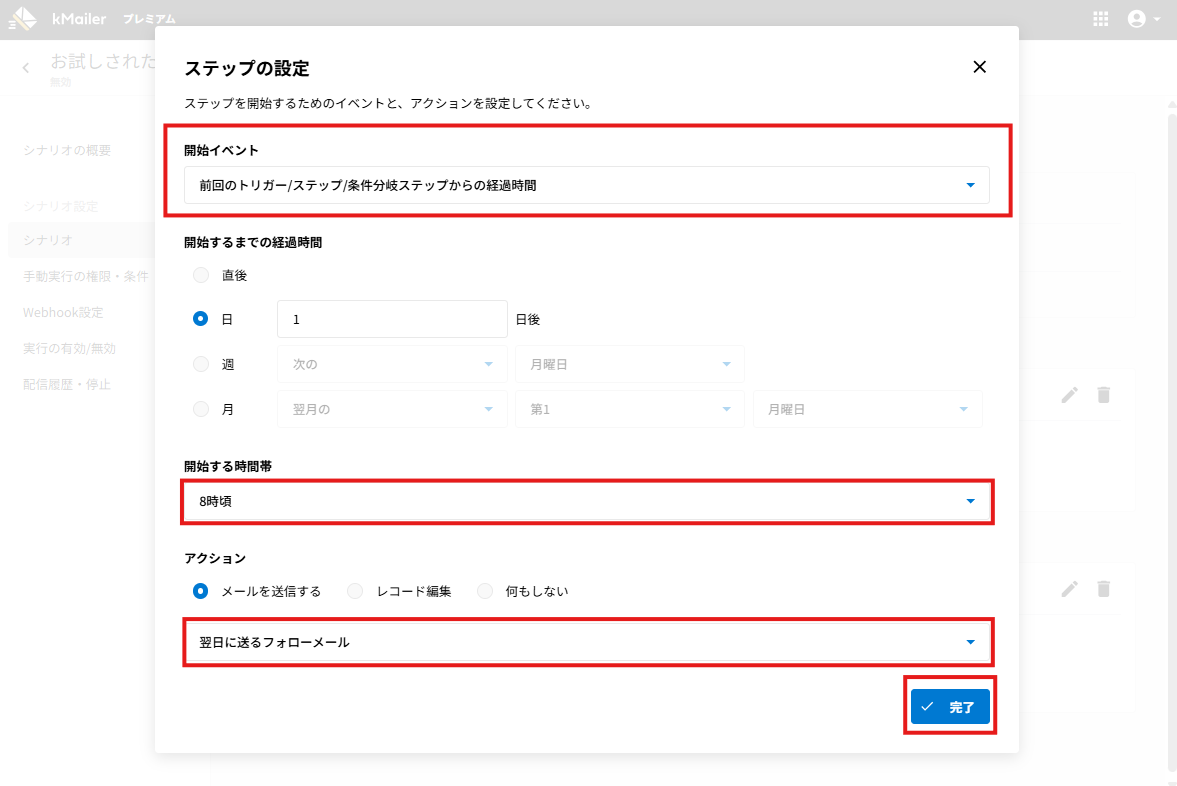Click the lower pencil edit icon
This screenshot has height=786, width=1177.
click(x=1070, y=589)
